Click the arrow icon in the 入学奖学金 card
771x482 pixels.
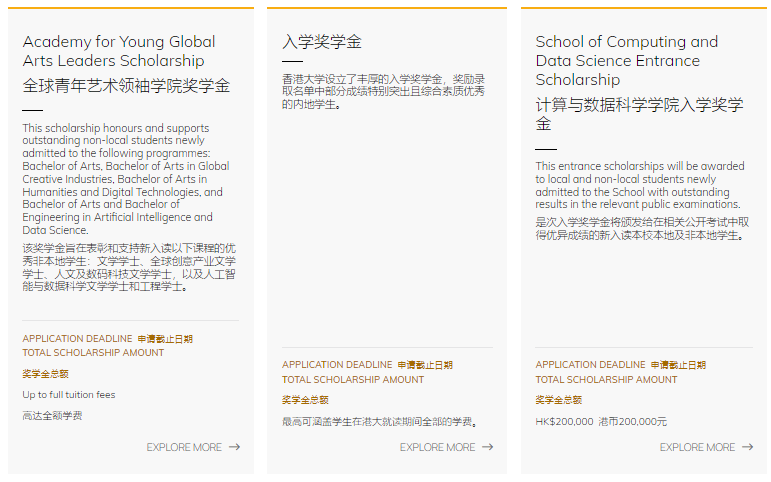(x=487, y=447)
